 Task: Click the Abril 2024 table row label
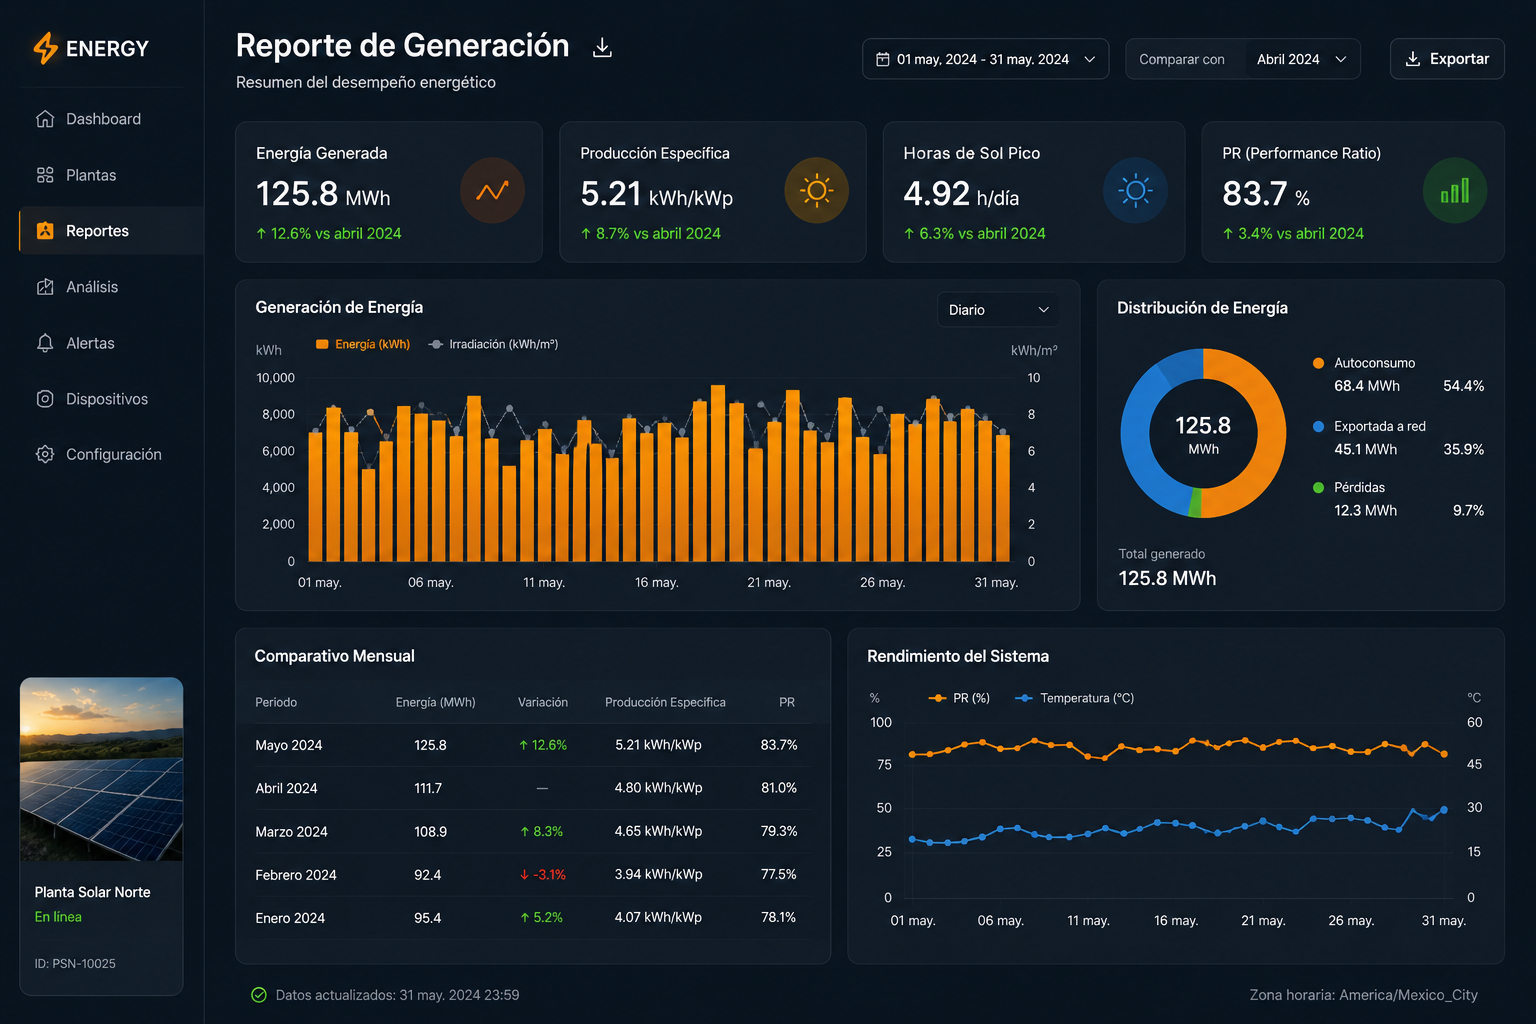point(286,788)
